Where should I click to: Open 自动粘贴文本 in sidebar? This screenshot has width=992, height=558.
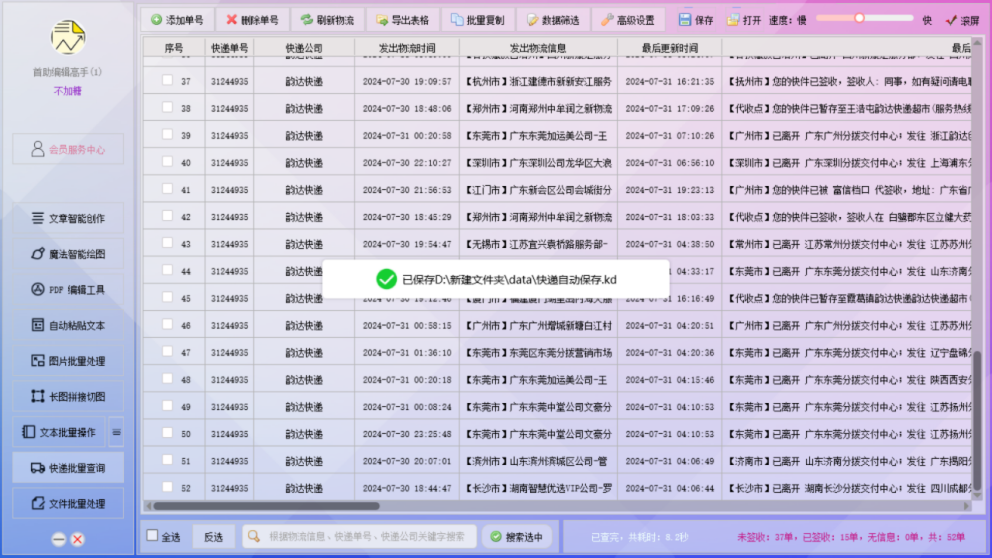click(68, 325)
